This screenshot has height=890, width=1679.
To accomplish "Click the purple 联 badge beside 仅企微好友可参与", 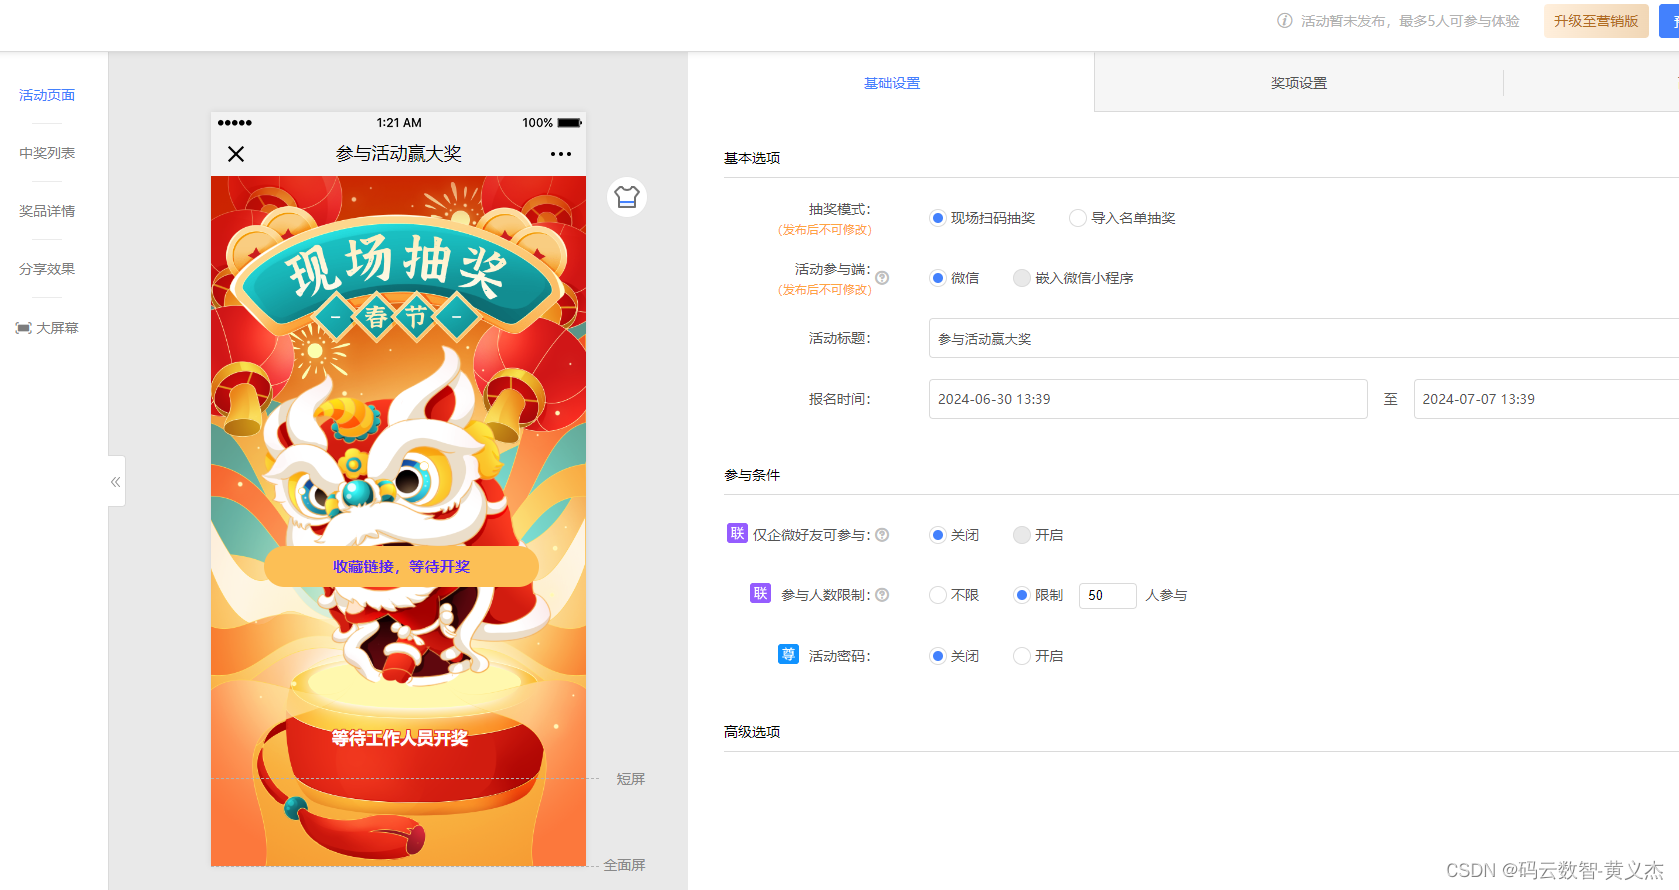I will [737, 533].
